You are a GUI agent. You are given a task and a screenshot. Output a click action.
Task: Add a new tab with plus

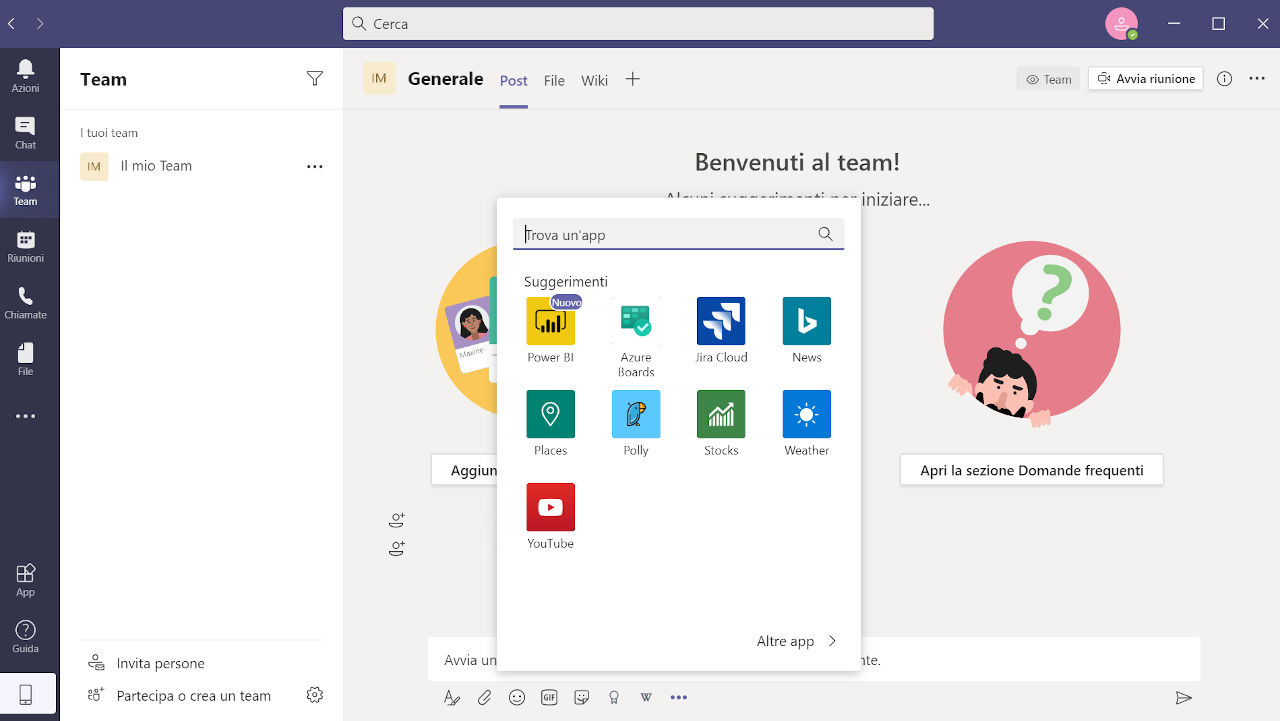tap(632, 79)
